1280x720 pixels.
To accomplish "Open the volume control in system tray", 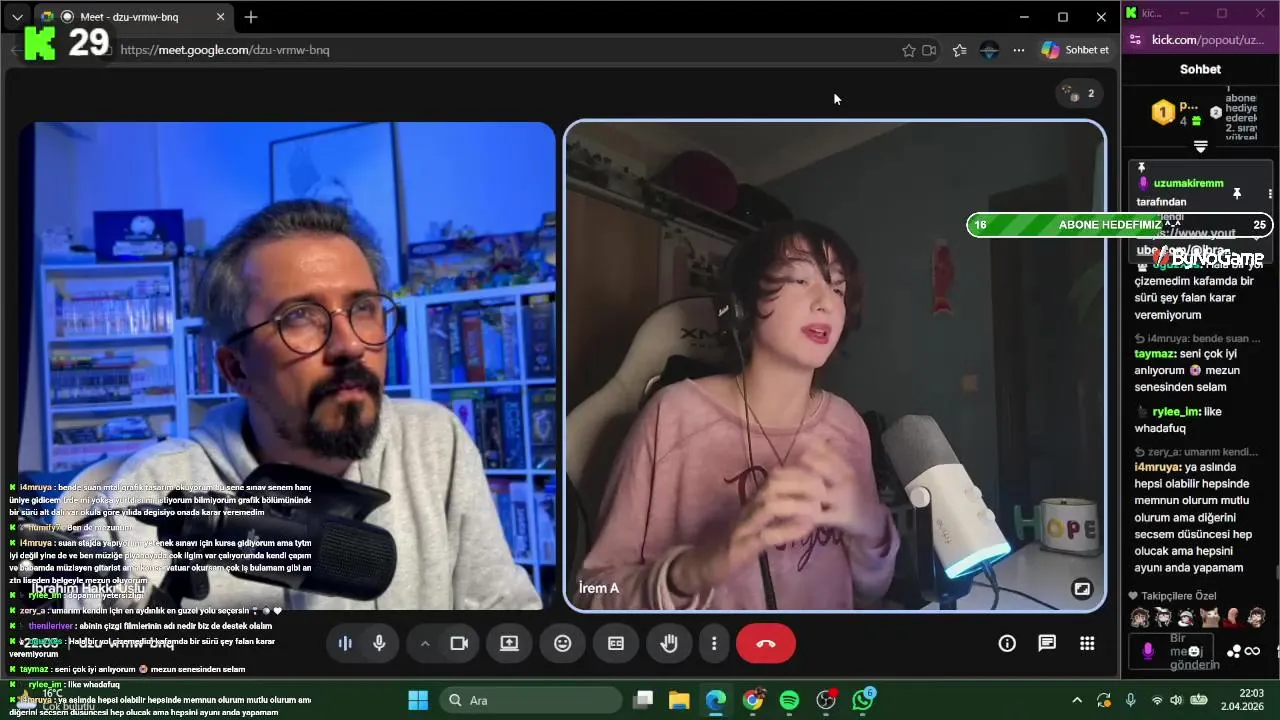I will tap(1175, 700).
